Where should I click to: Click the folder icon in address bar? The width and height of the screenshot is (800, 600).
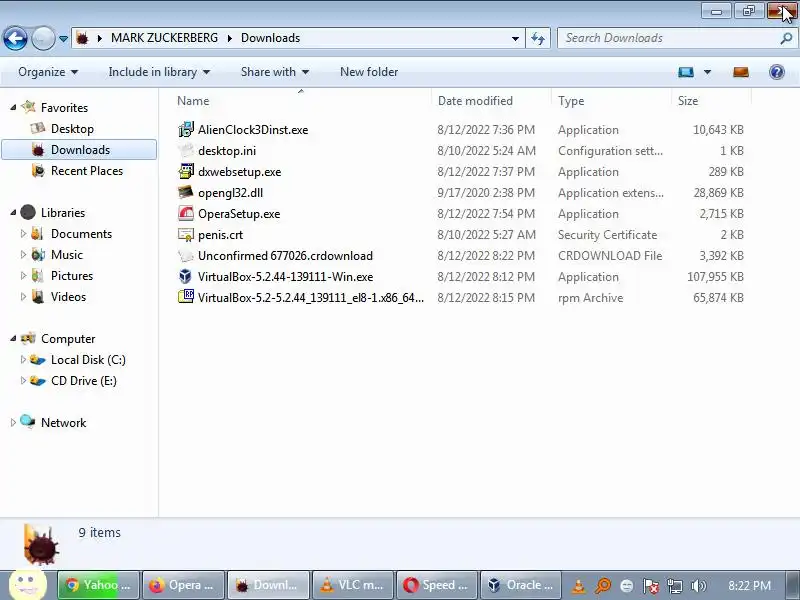tap(82, 38)
